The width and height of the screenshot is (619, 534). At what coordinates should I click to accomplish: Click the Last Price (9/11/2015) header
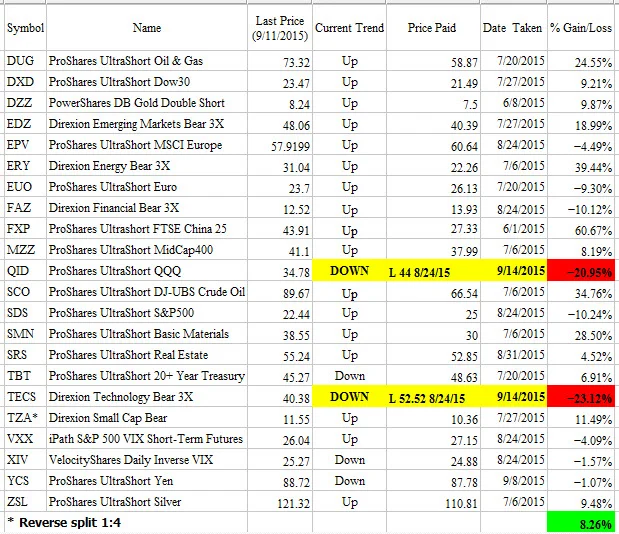click(280, 28)
